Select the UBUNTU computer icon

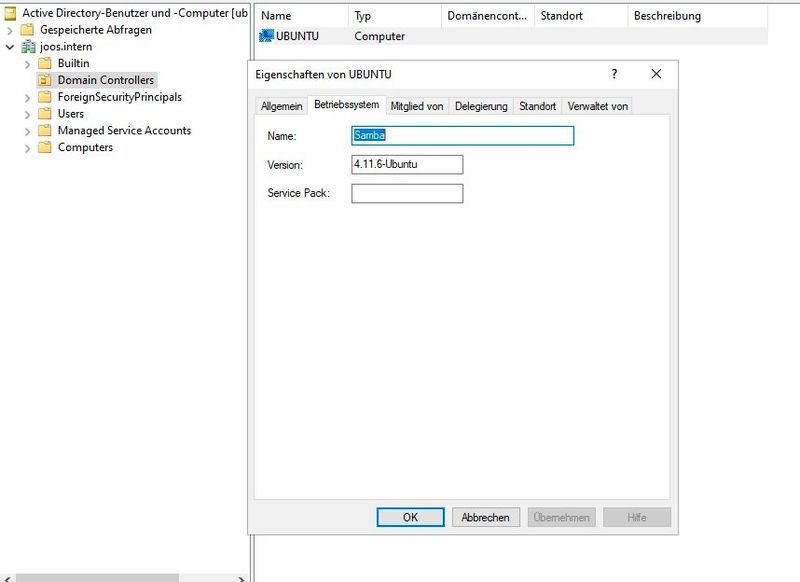click(266, 36)
